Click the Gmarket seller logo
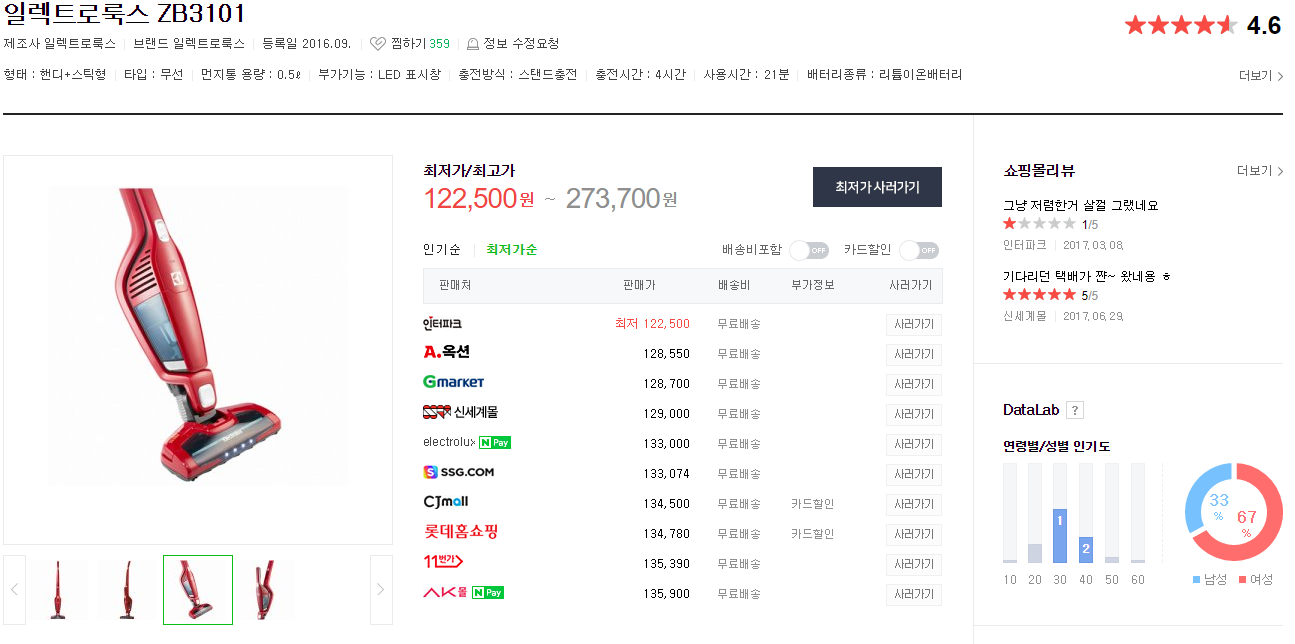This screenshot has height=644, width=1295. click(453, 383)
